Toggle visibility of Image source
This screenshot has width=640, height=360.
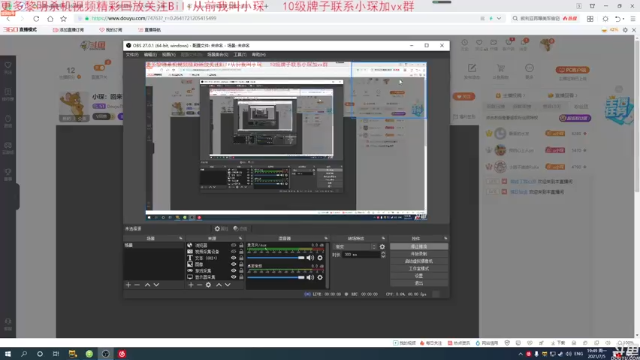click(233, 264)
